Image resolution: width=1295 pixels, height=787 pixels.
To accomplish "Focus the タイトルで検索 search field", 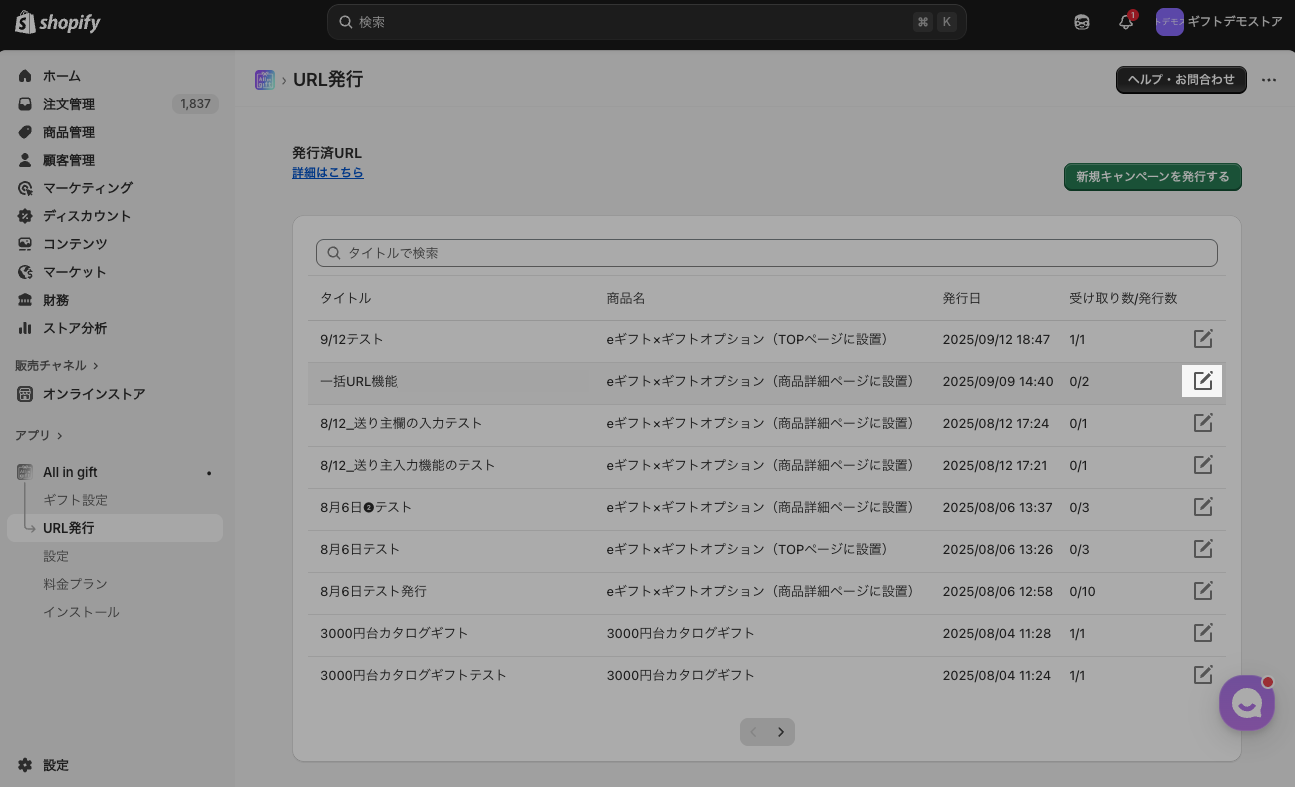I will coord(766,253).
